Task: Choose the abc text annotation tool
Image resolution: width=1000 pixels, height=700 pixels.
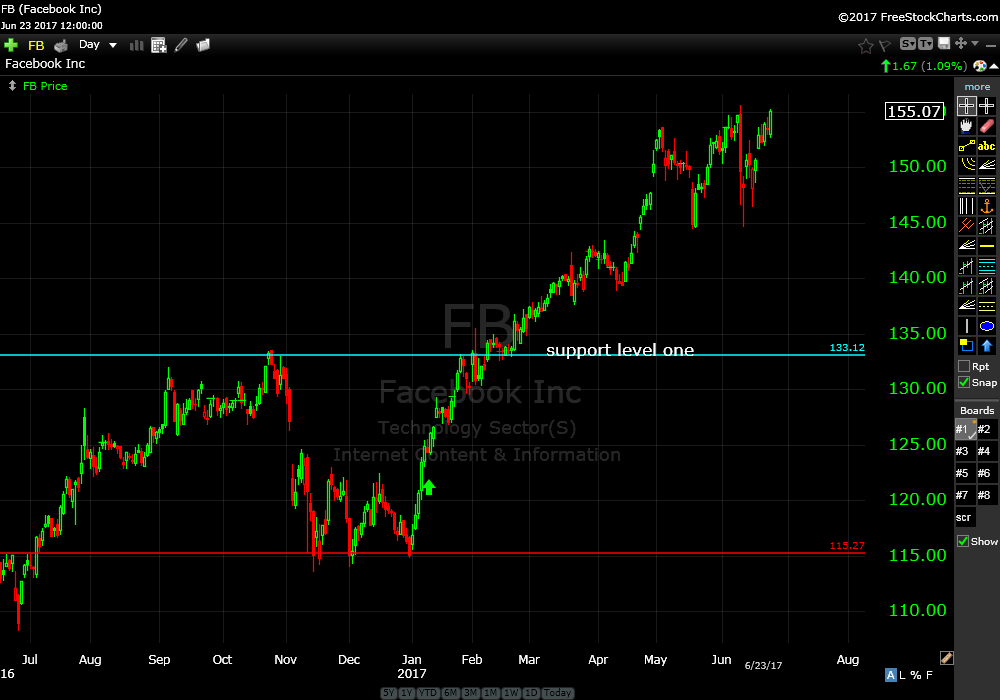Action: [x=987, y=146]
